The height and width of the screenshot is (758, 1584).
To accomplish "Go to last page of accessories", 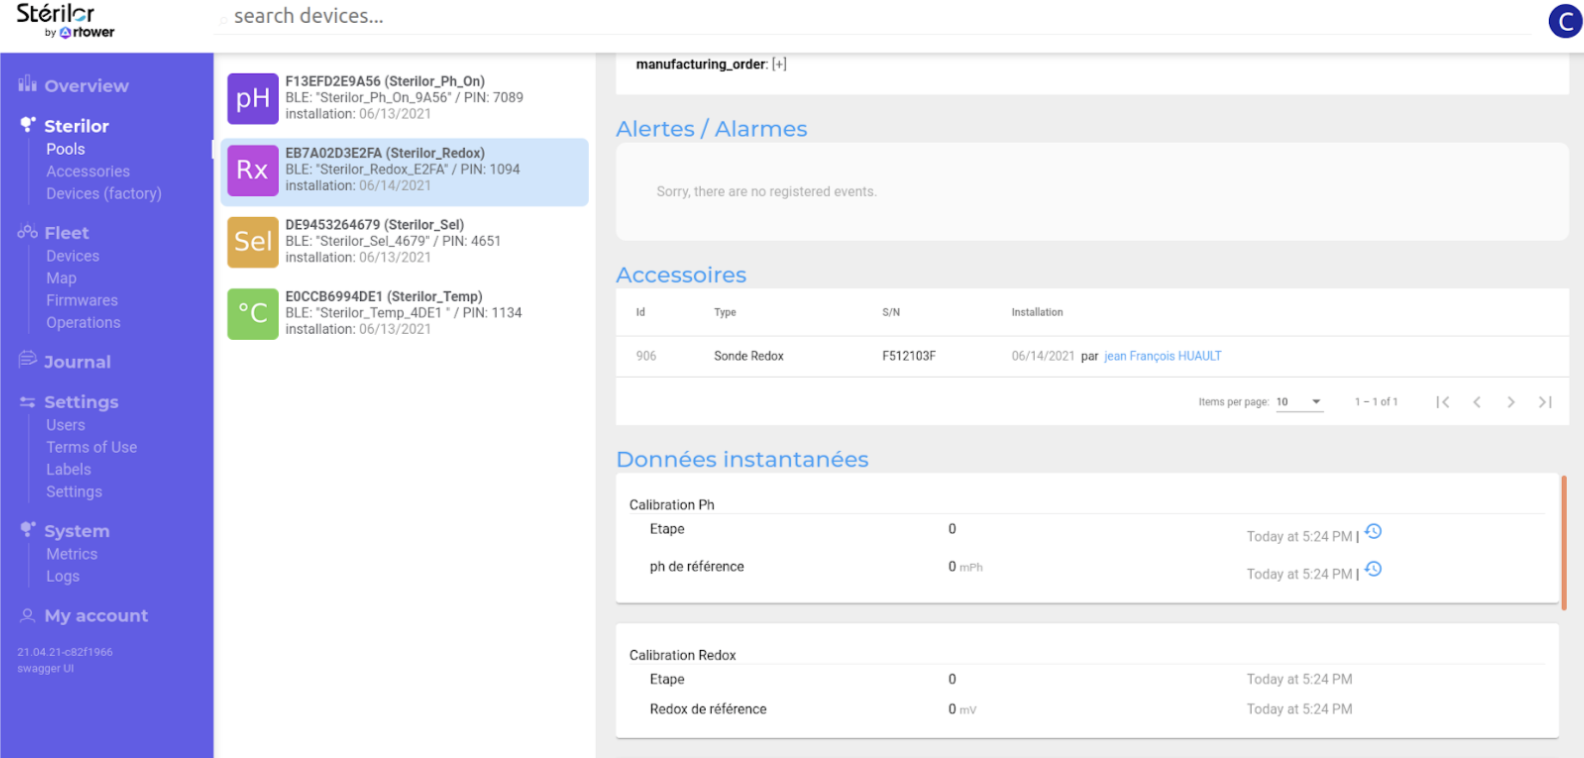I will 1545,402.
